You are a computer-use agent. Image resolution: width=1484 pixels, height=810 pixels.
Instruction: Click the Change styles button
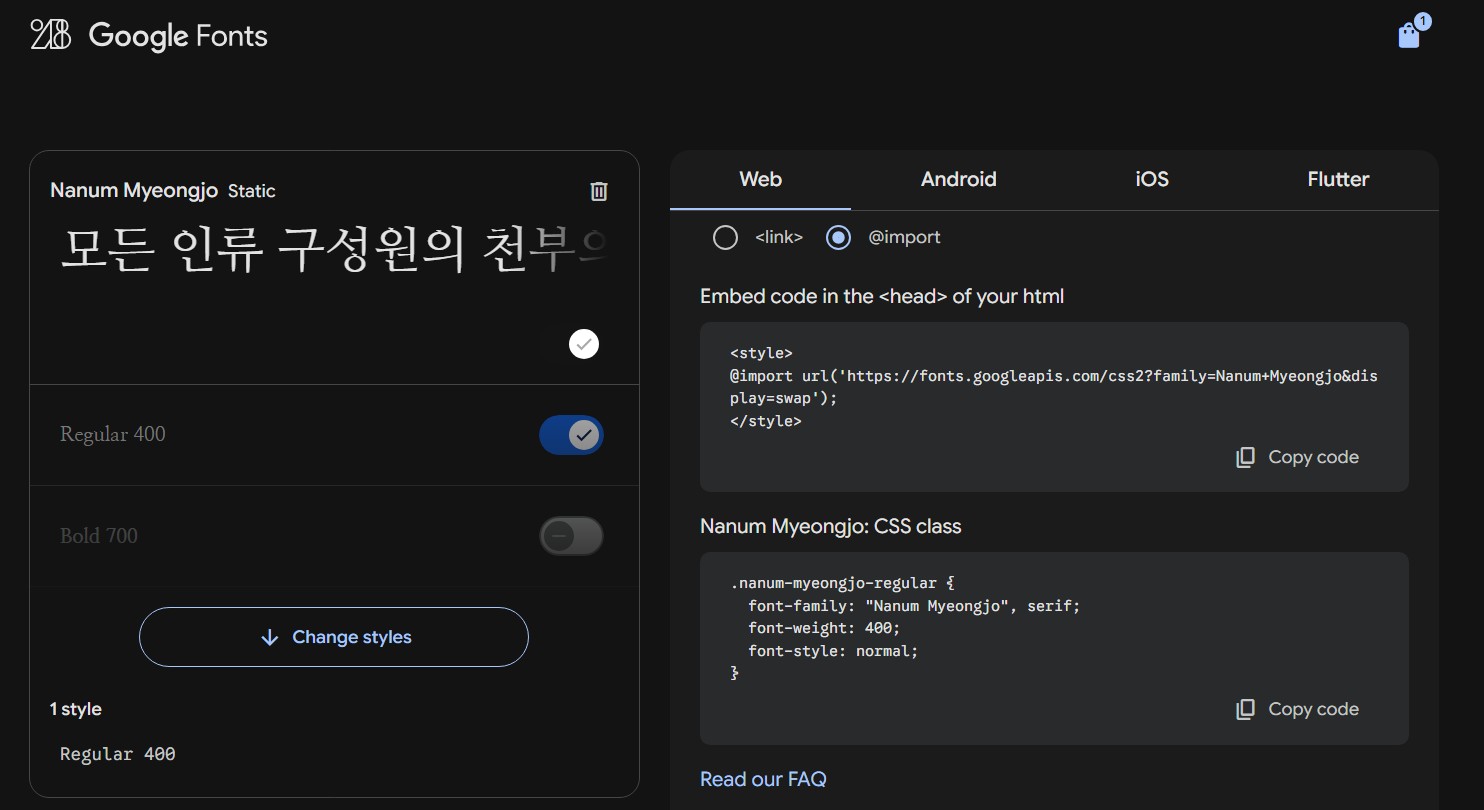tap(334, 637)
